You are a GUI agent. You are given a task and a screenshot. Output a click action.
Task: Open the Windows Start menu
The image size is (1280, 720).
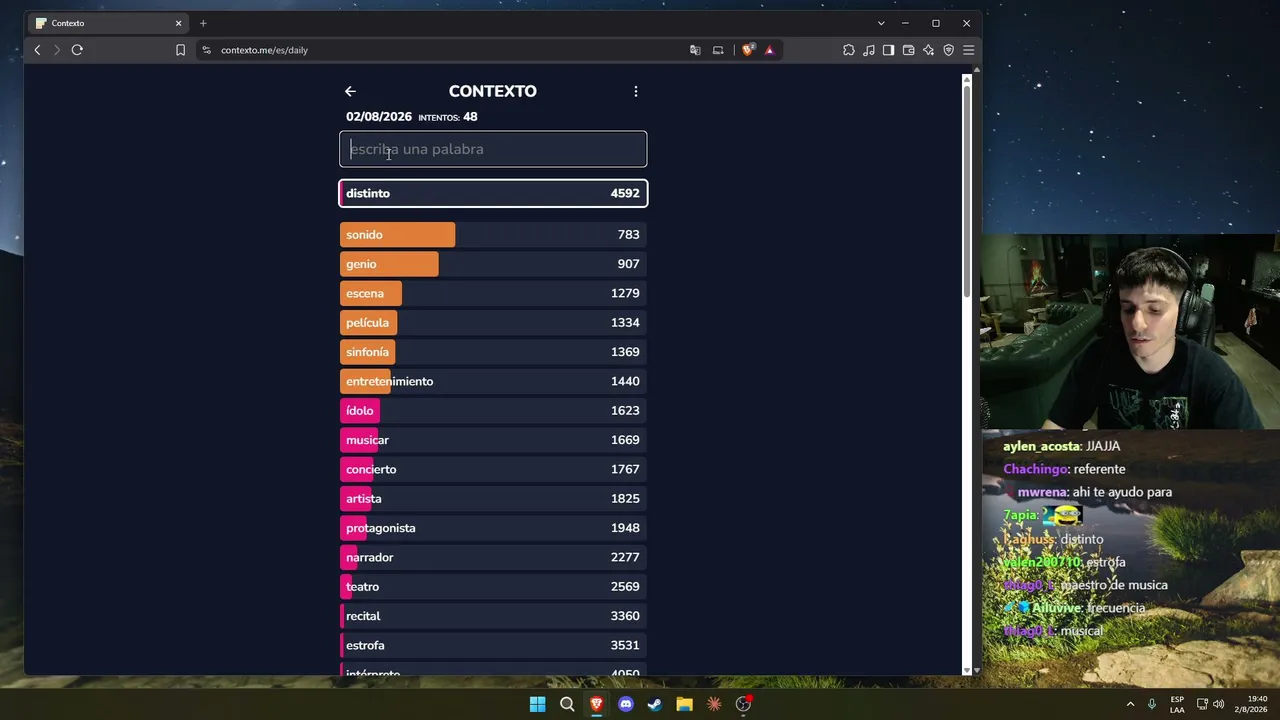pos(538,704)
